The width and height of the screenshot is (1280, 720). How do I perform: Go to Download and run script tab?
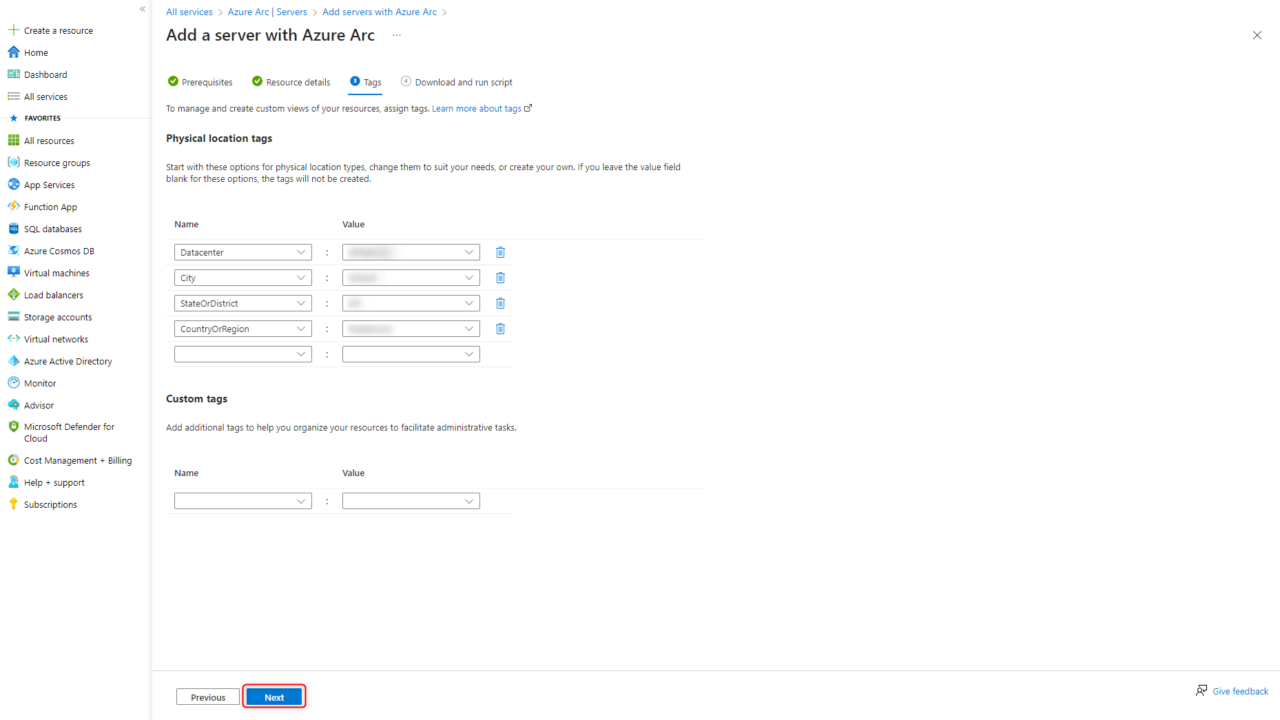click(x=456, y=82)
